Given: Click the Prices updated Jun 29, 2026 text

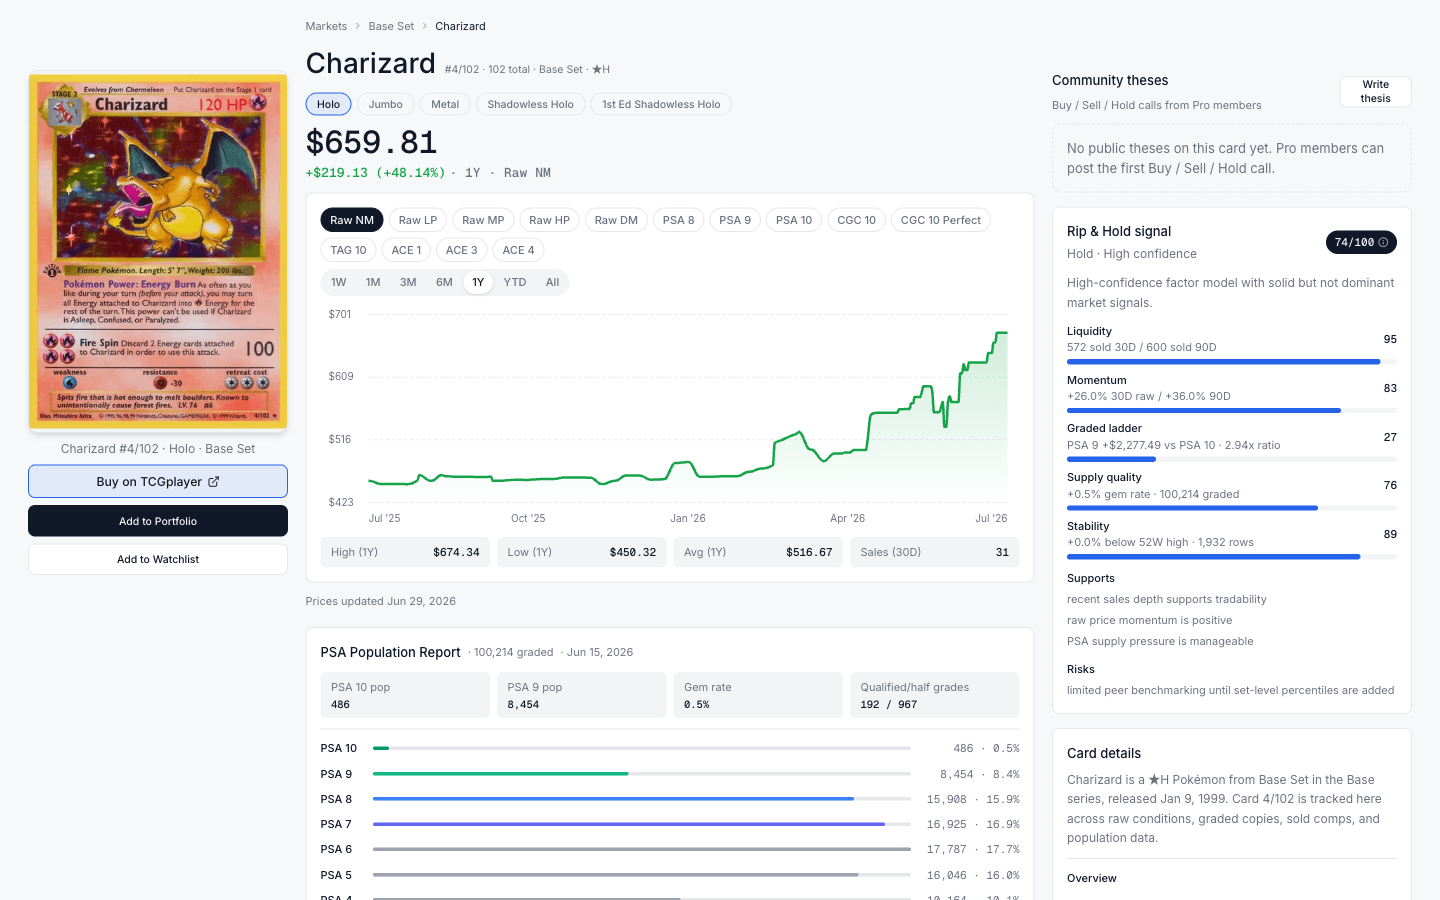Looking at the screenshot, I should click(x=380, y=601).
